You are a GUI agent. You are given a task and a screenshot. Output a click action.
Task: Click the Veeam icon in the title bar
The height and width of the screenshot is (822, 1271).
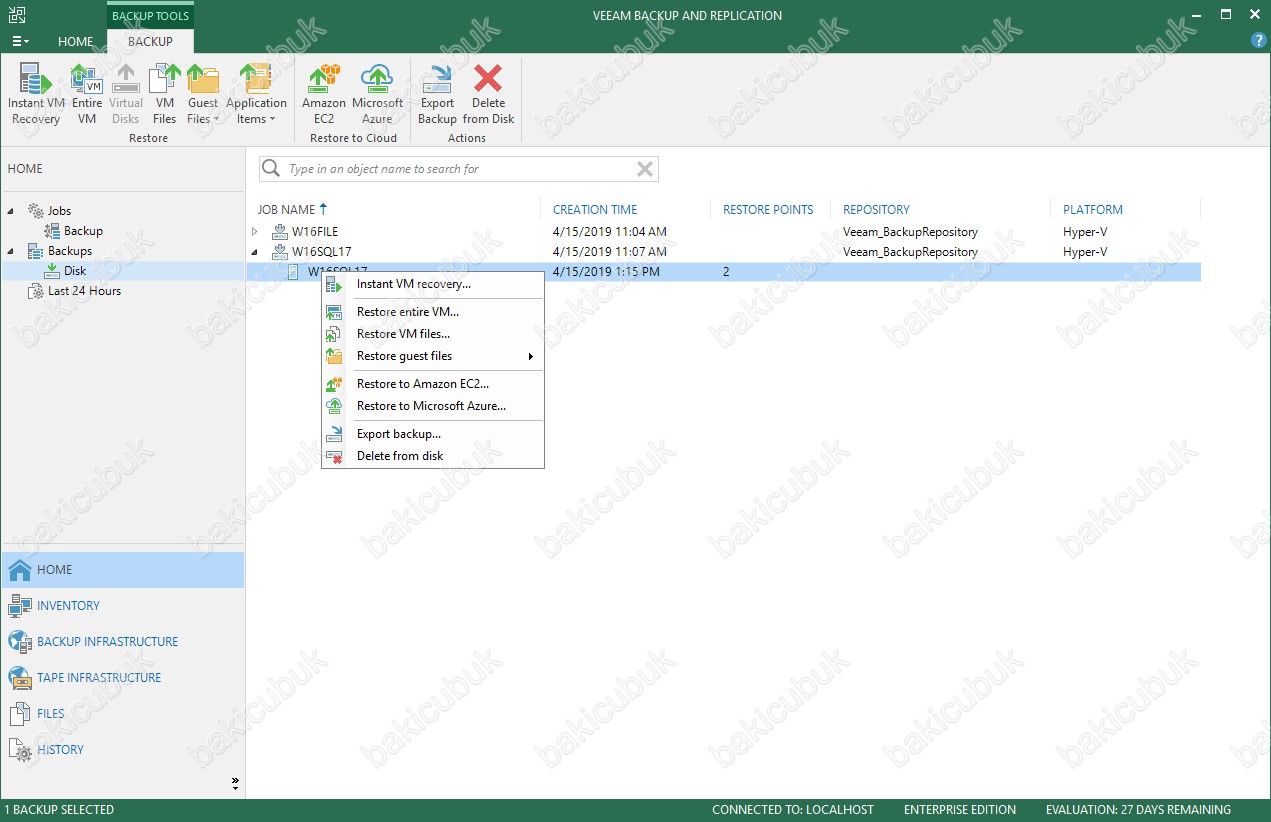point(16,15)
